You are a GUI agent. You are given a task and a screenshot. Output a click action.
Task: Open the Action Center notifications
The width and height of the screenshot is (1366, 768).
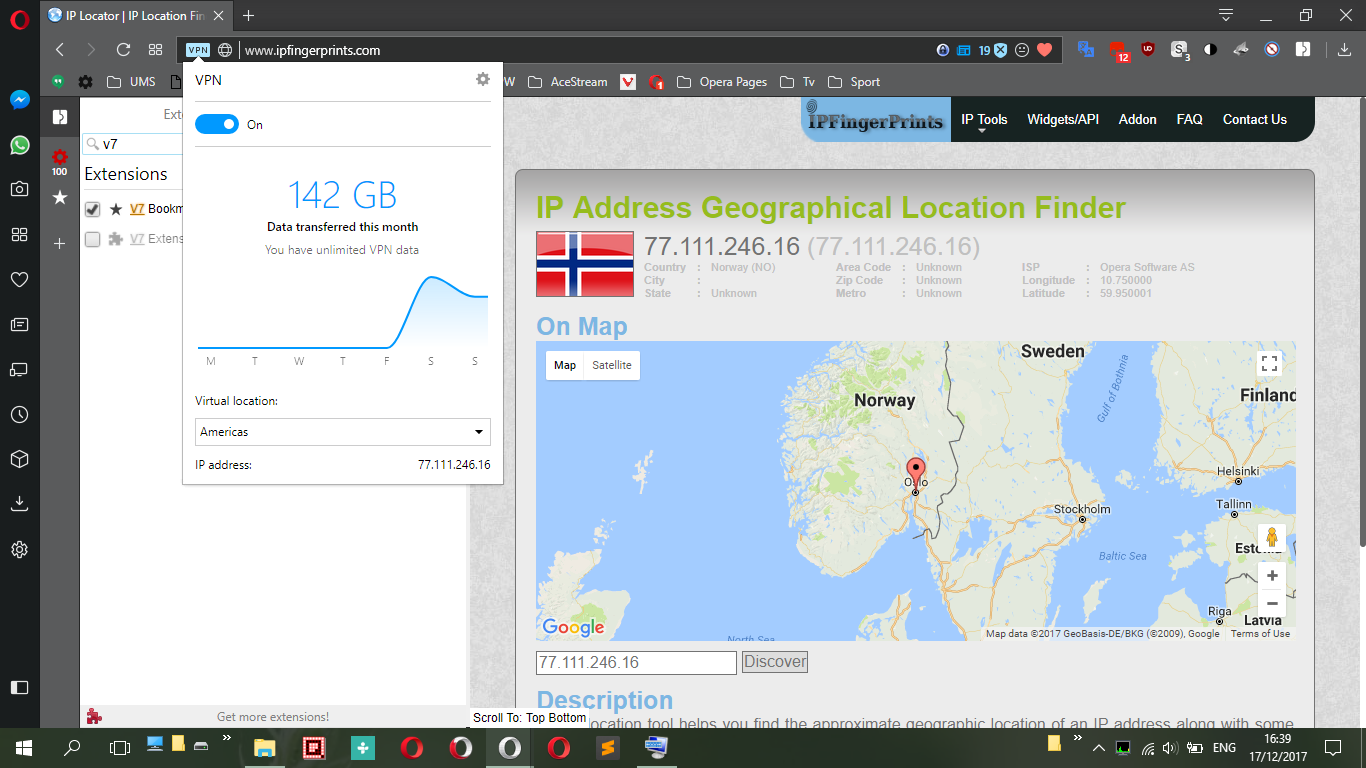[x=1333, y=747]
